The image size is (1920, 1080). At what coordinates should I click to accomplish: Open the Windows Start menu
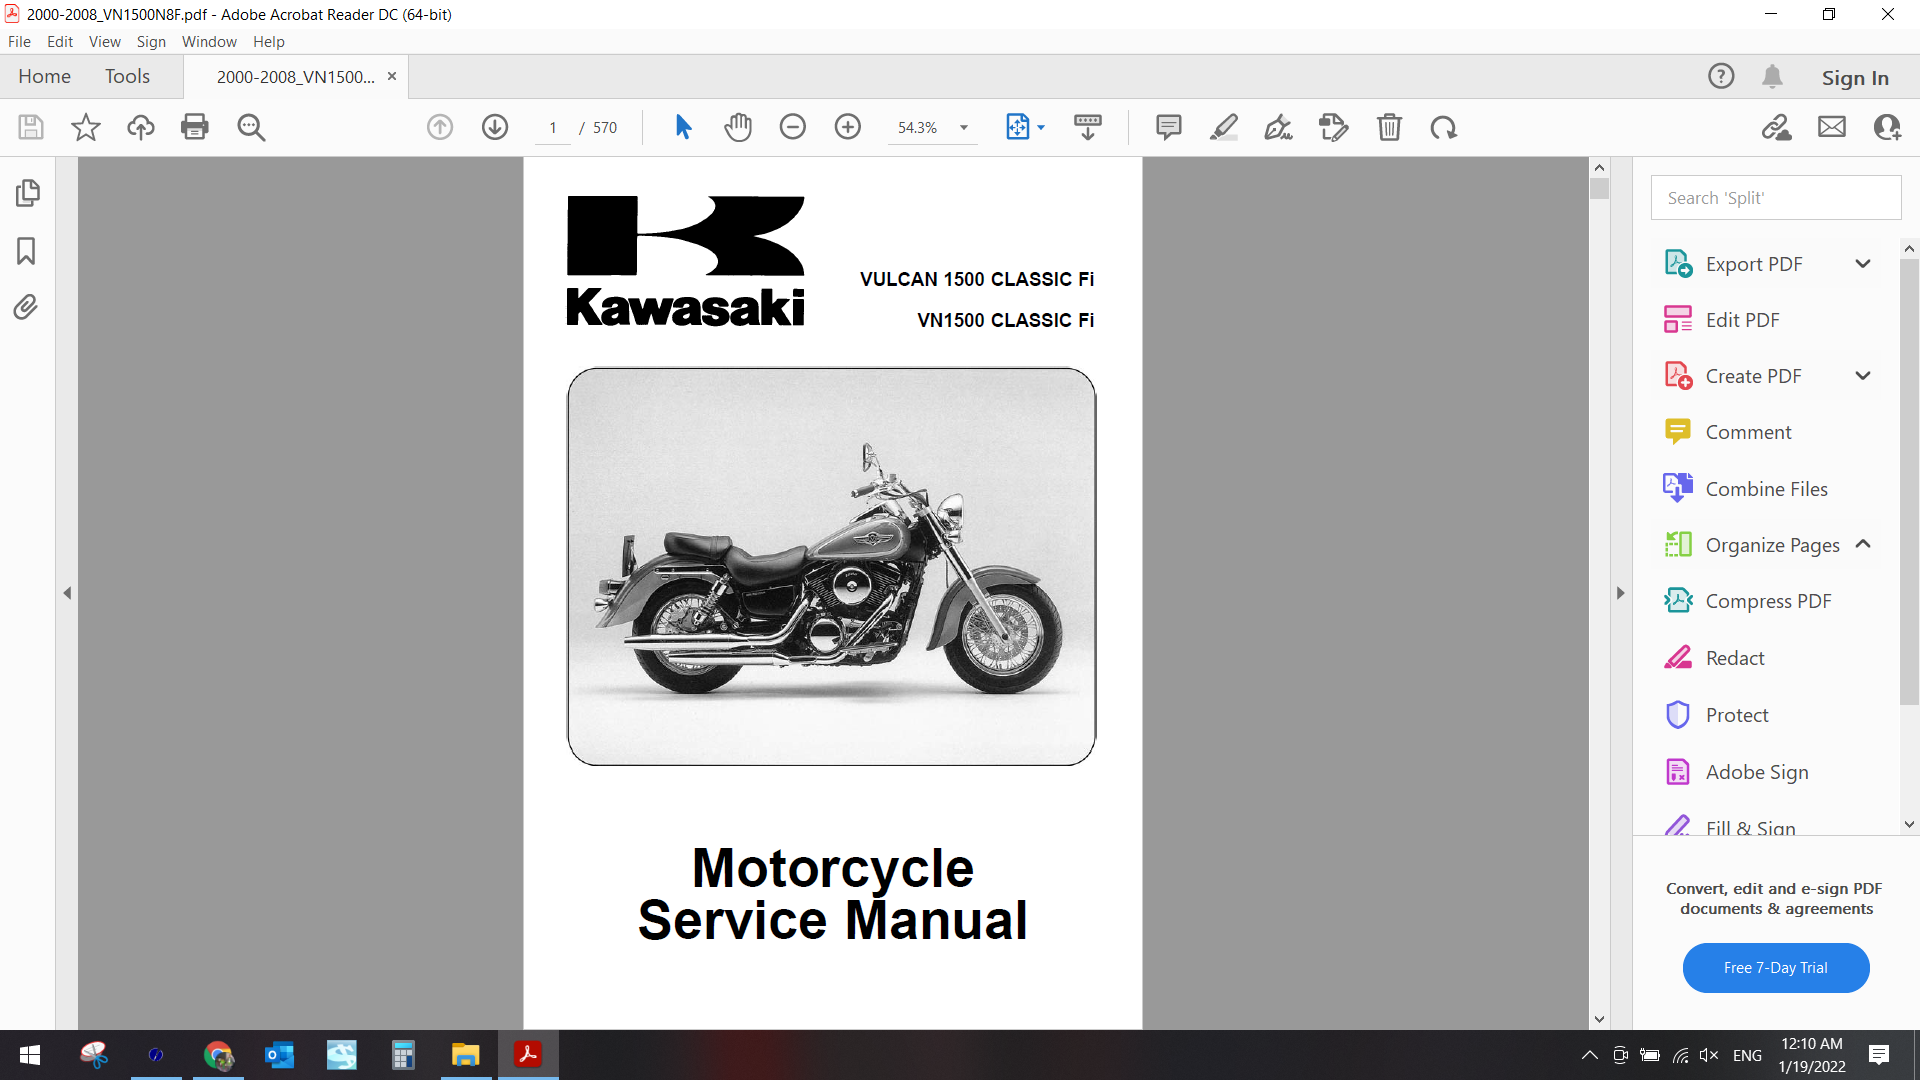pyautogui.click(x=30, y=1055)
